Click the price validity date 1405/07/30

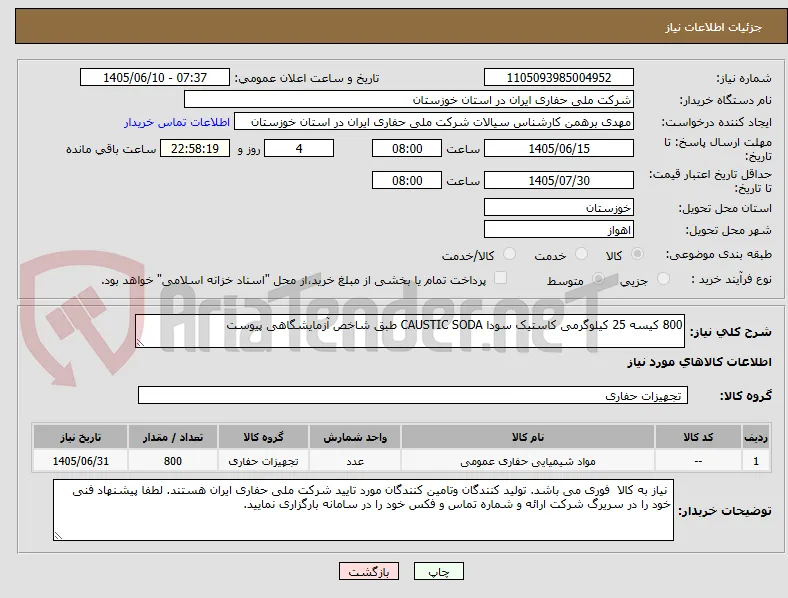click(559, 180)
